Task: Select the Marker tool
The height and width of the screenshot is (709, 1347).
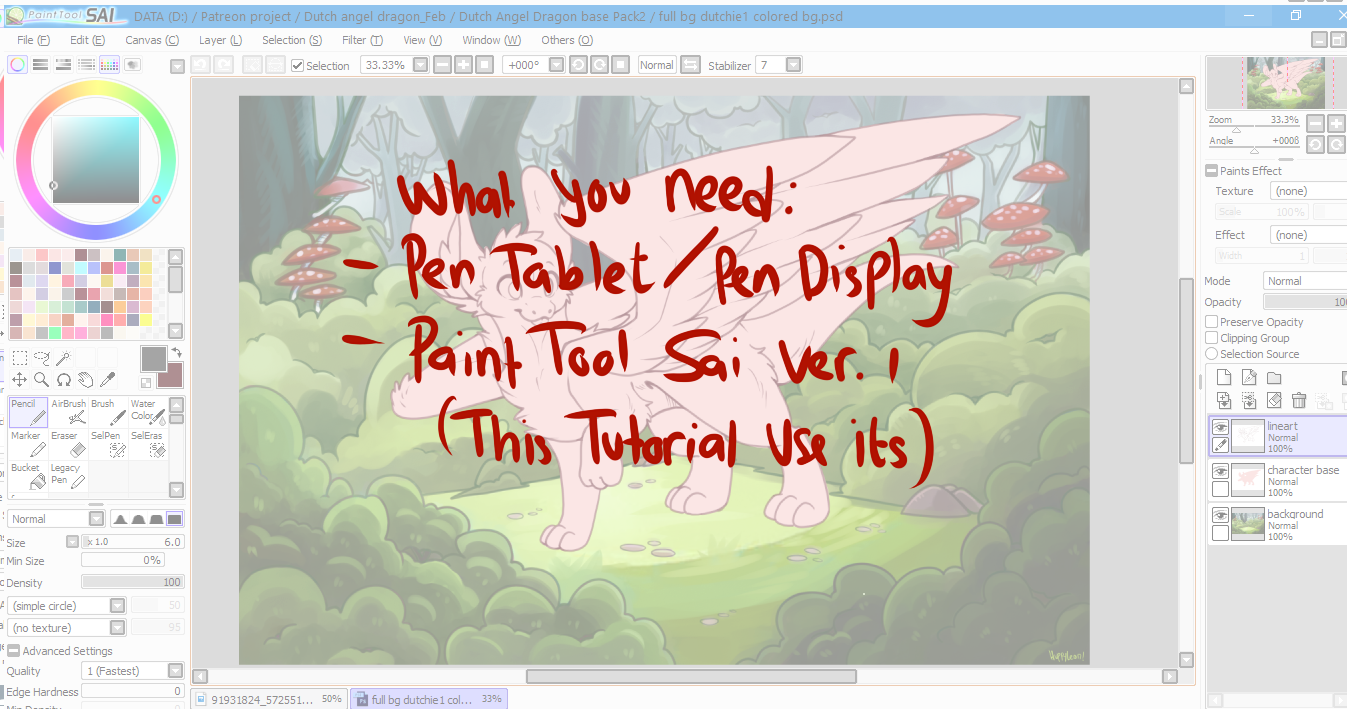Action: 28,444
